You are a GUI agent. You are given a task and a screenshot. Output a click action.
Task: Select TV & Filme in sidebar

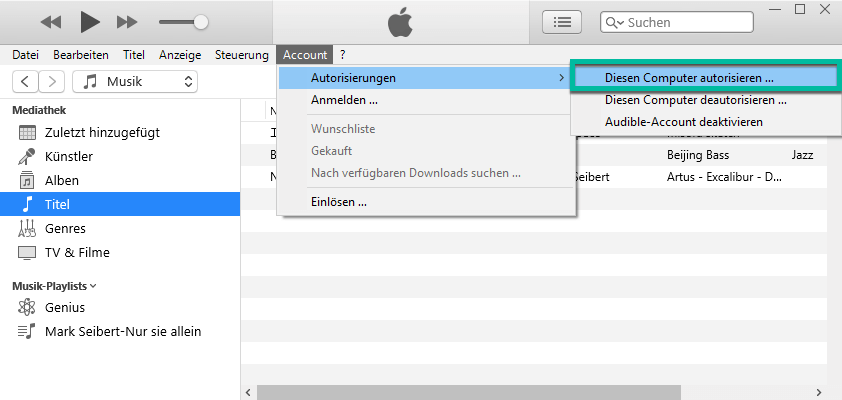(120, 252)
